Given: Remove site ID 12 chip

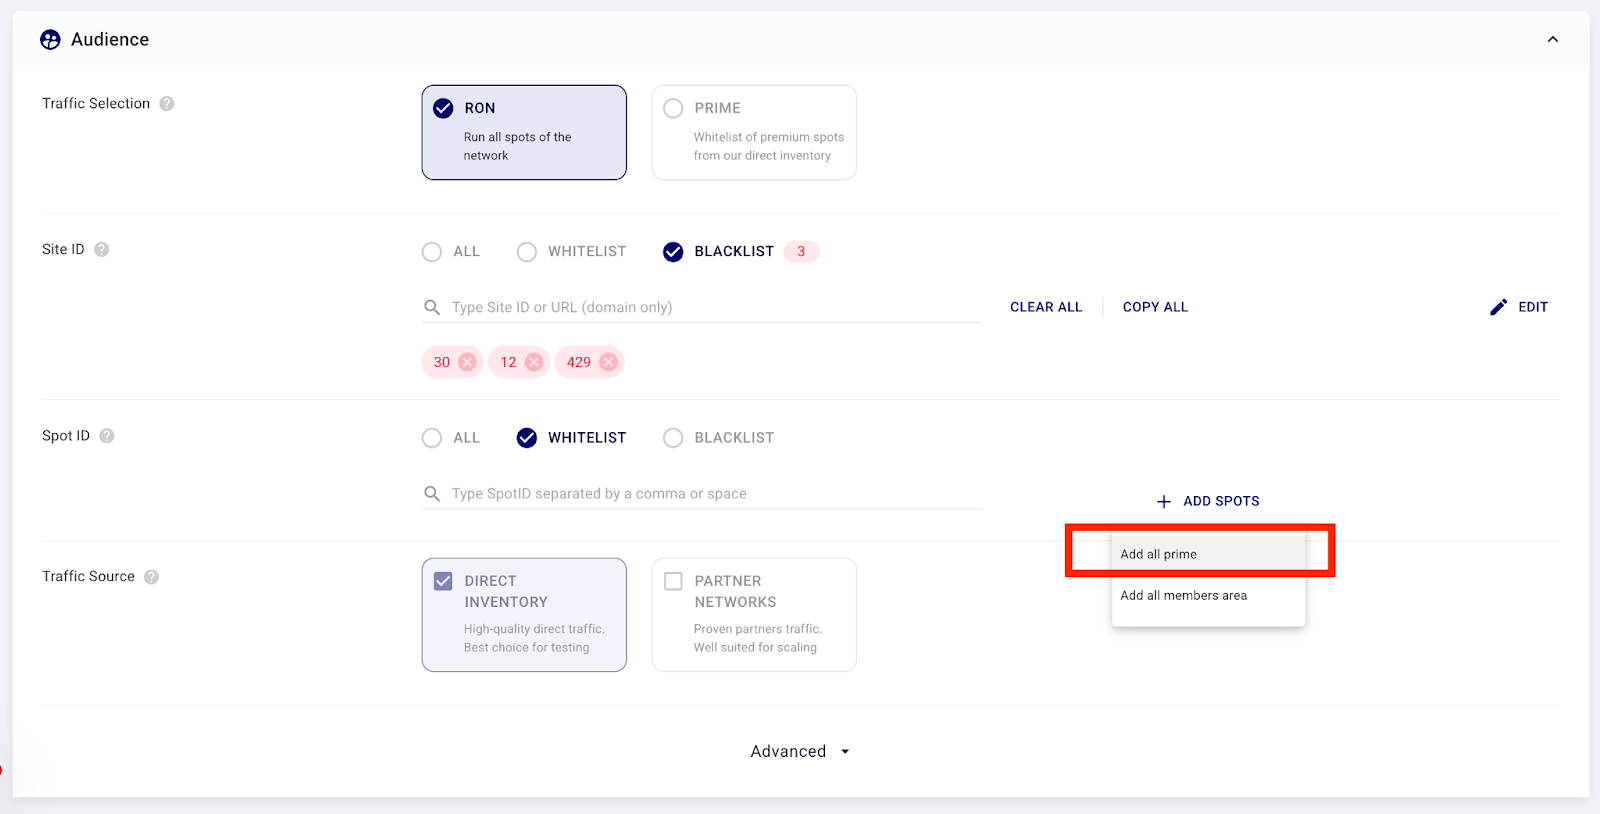Looking at the screenshot, I should click(534, 362).
